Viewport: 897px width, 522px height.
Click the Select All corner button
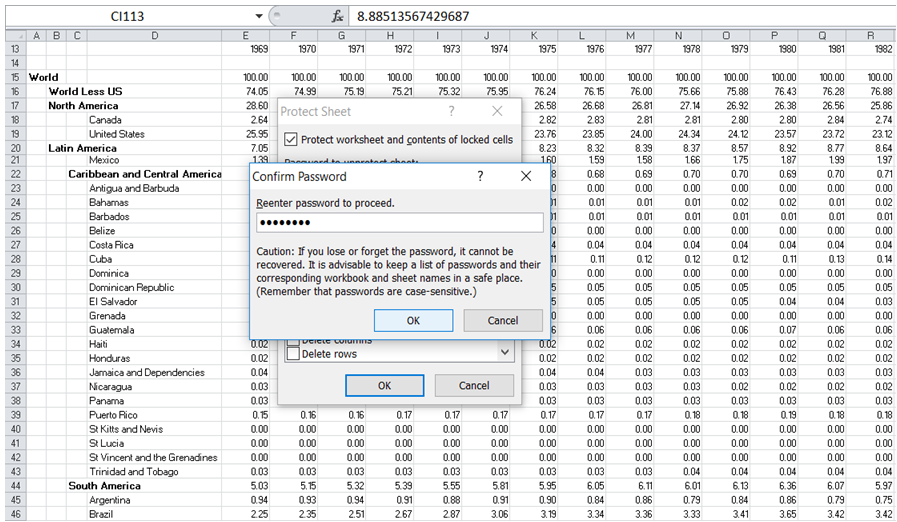point(16,35)
